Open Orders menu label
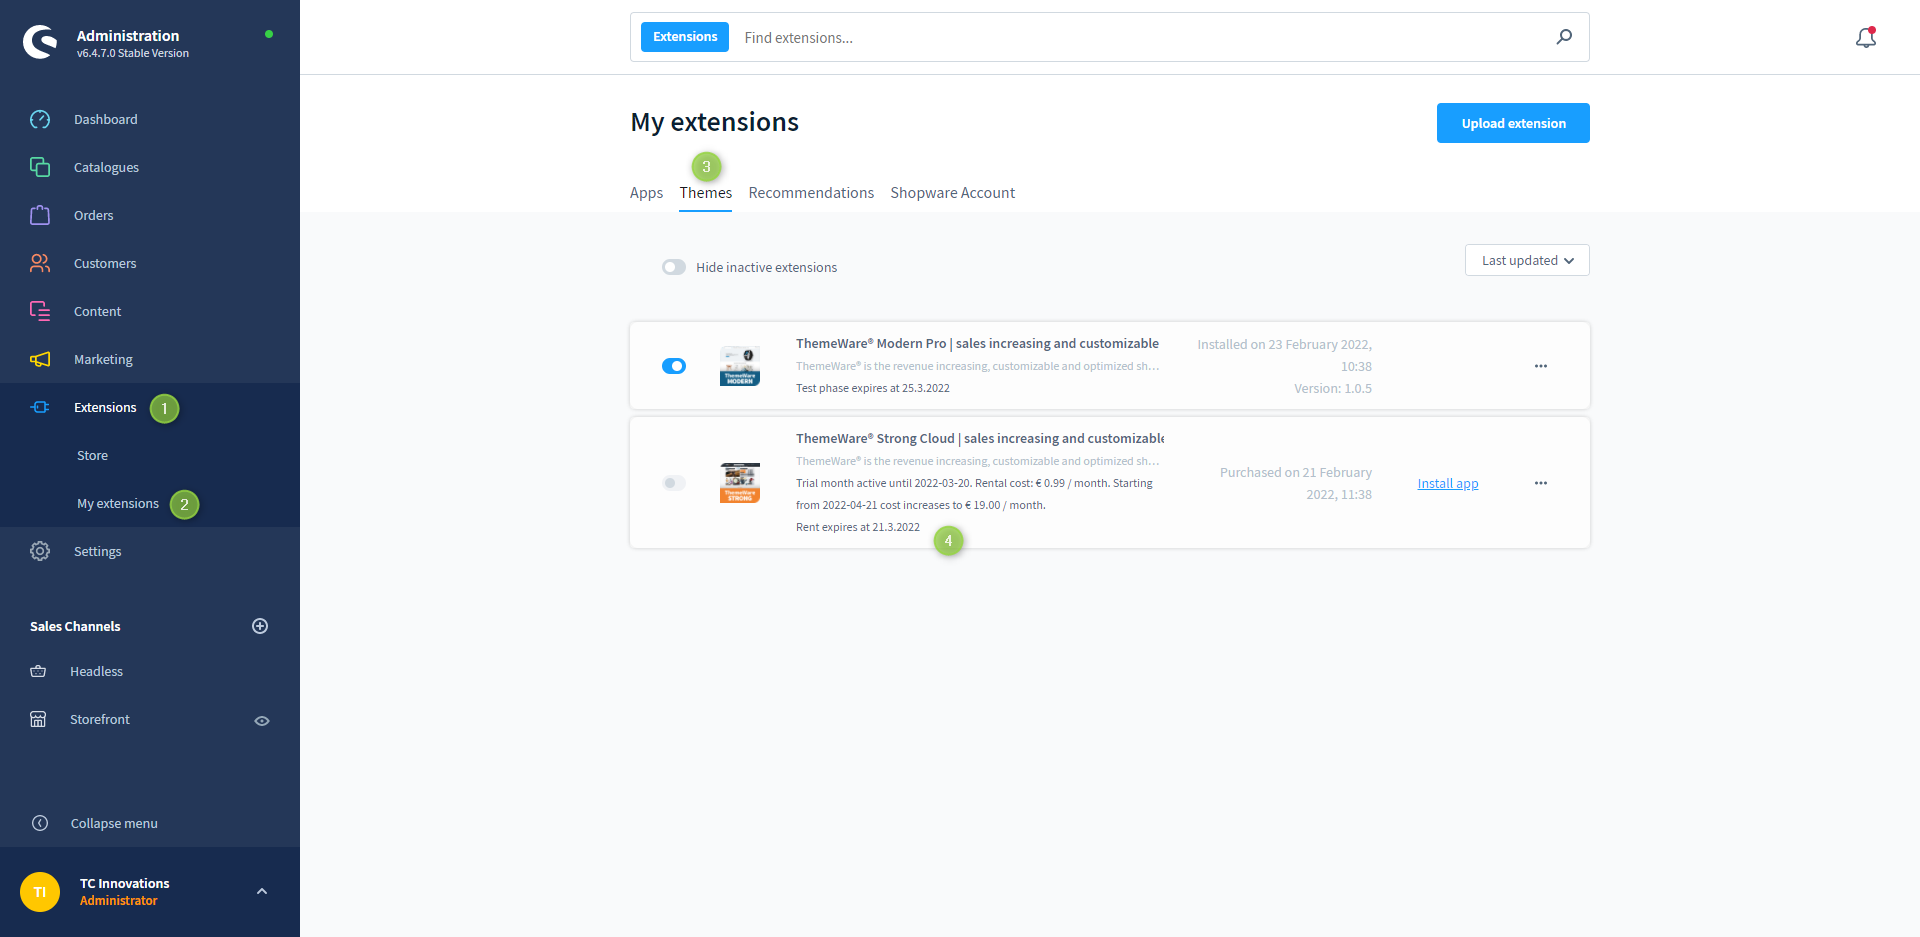1920x937 pixels. click(94, 215)
